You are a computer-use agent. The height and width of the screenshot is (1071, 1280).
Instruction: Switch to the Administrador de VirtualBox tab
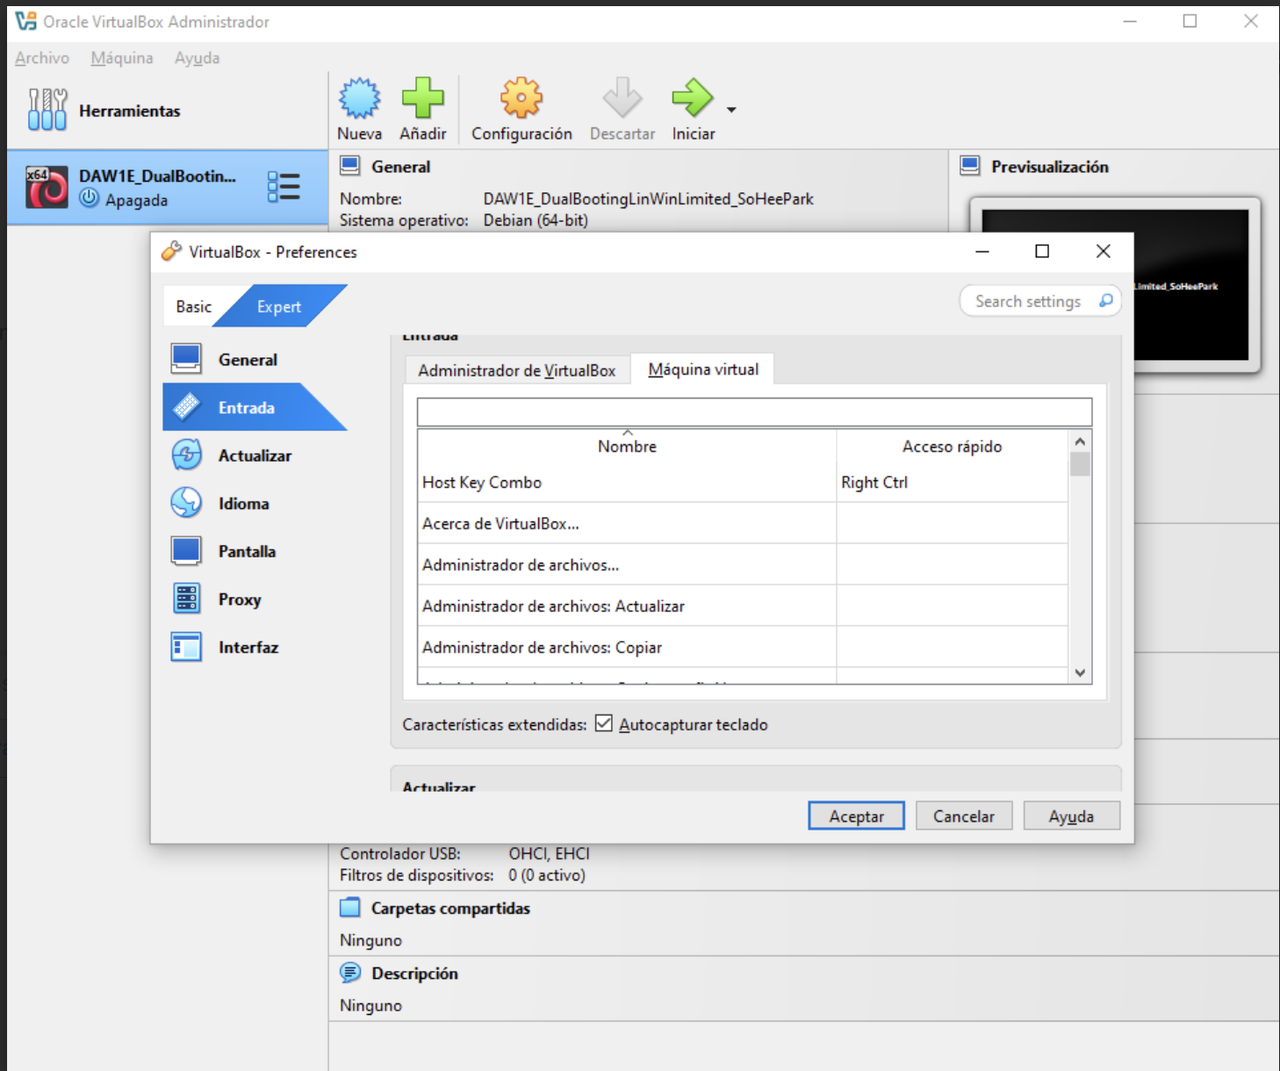click(x=516, y=369)
